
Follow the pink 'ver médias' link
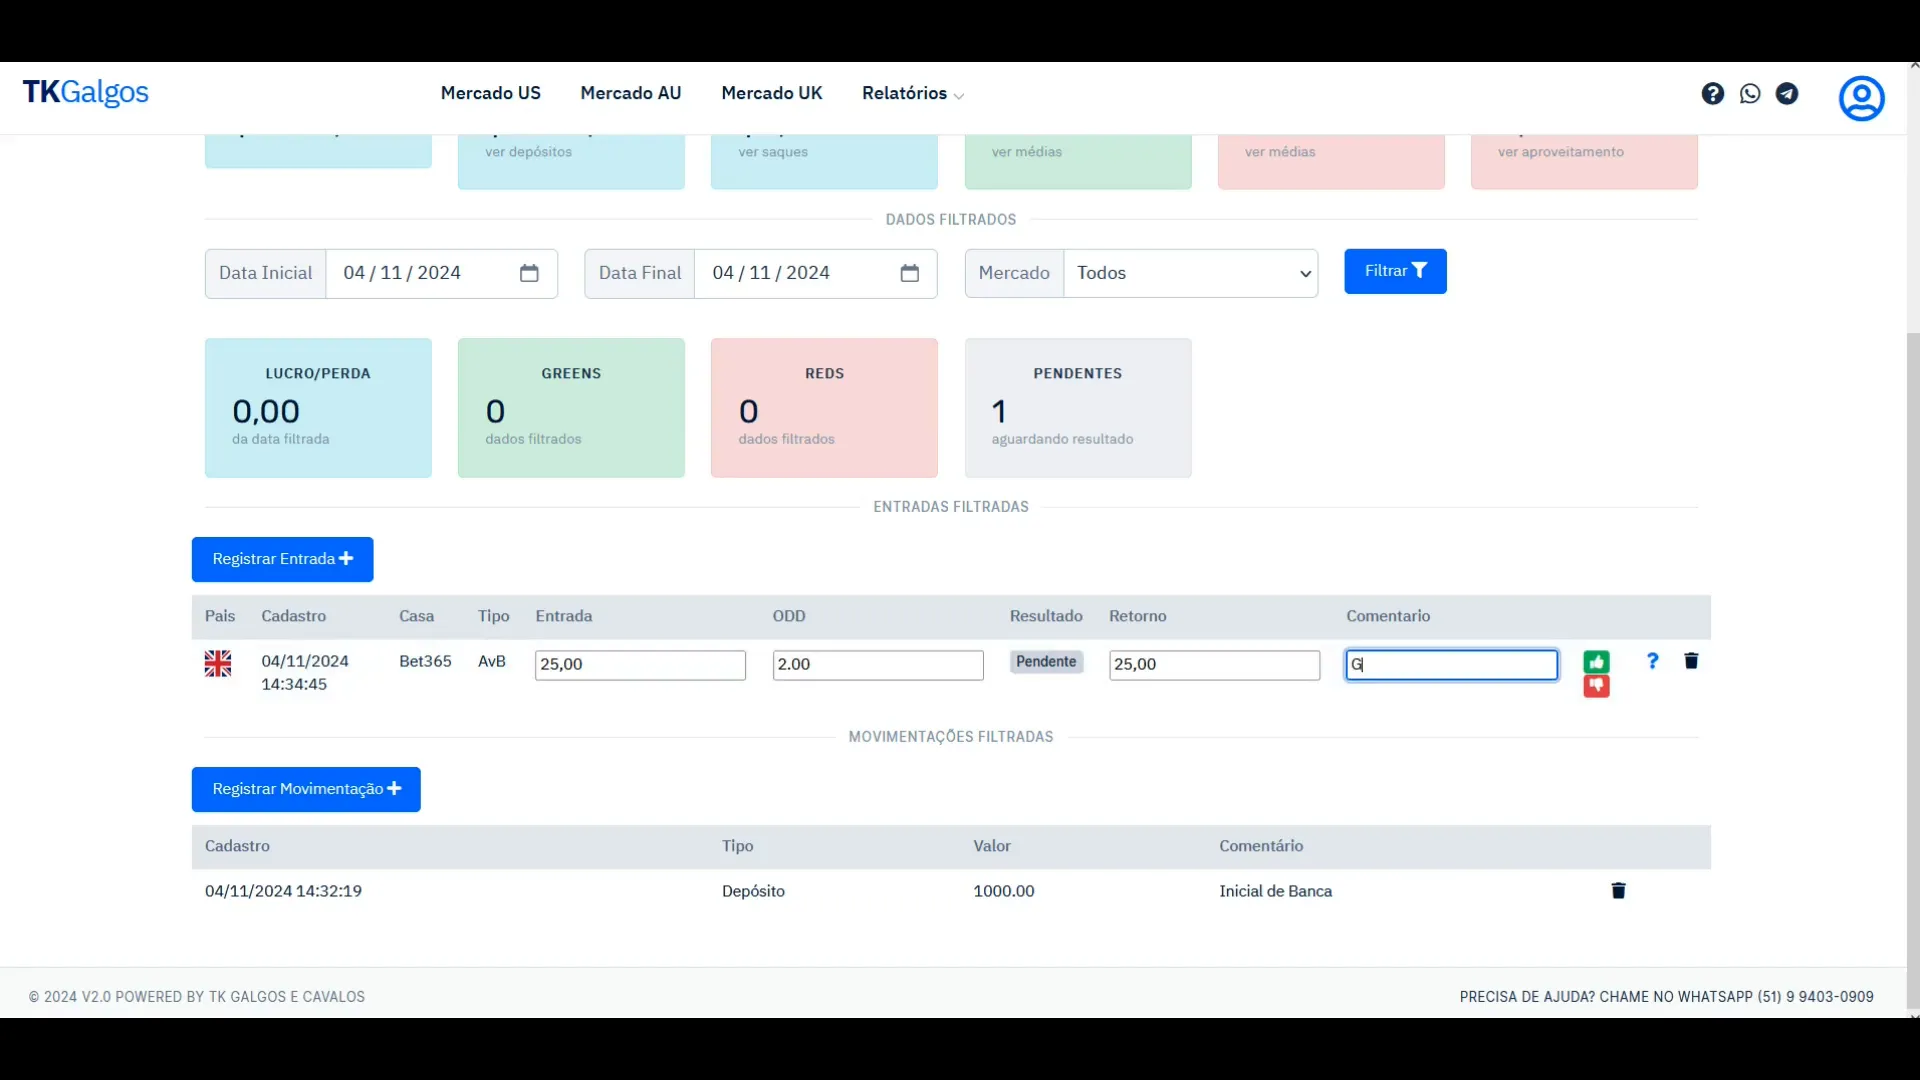click(1280, 152)
